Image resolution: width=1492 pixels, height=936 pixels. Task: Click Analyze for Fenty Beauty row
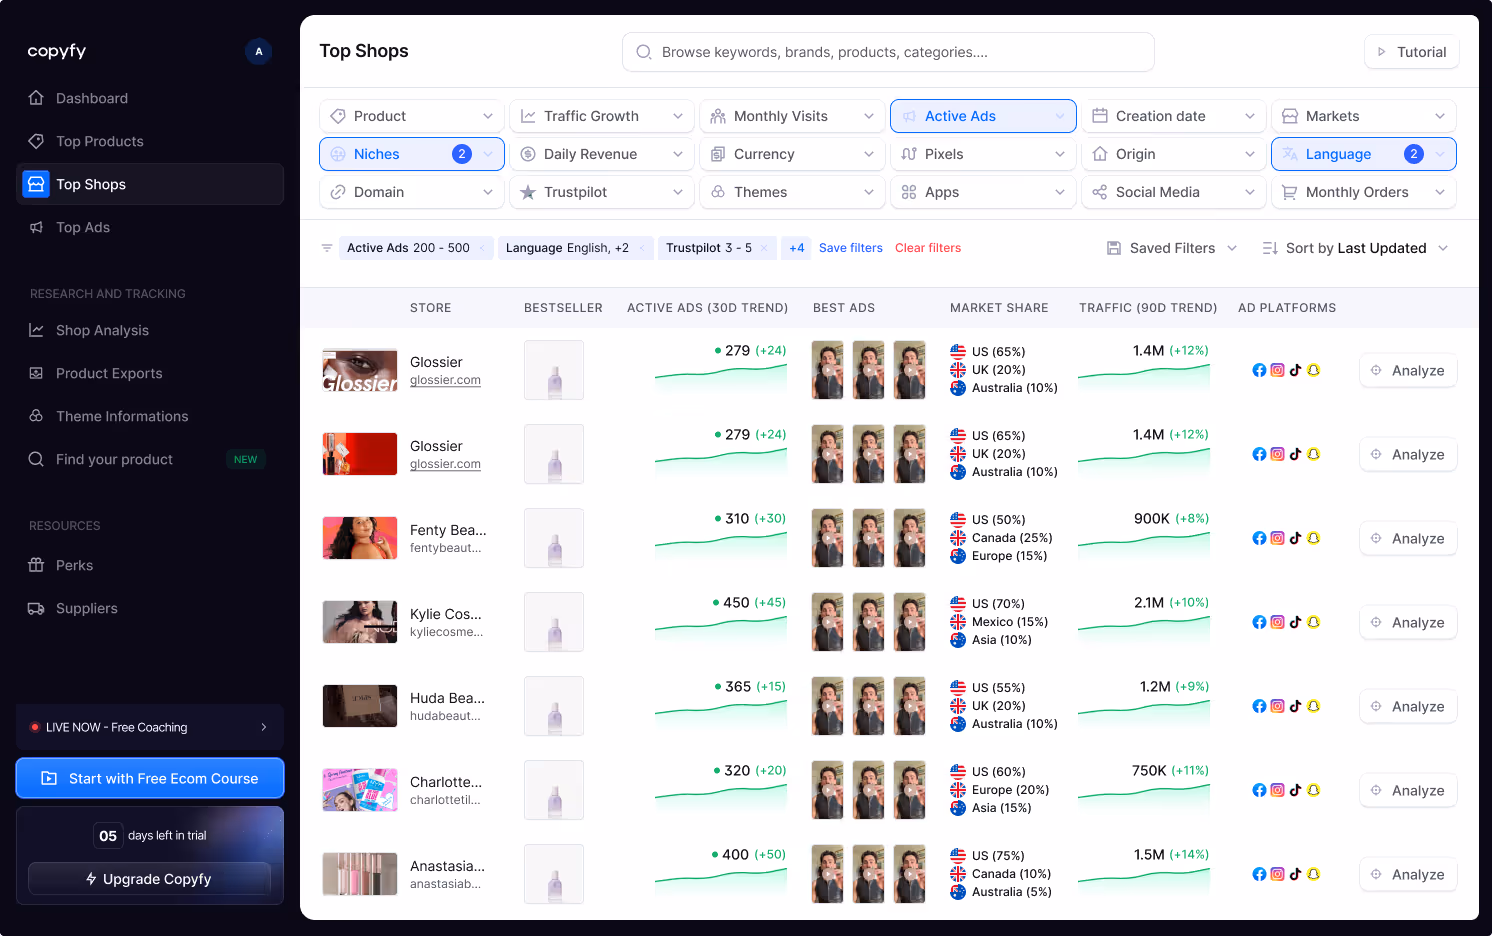click(x=1408, y=538)
